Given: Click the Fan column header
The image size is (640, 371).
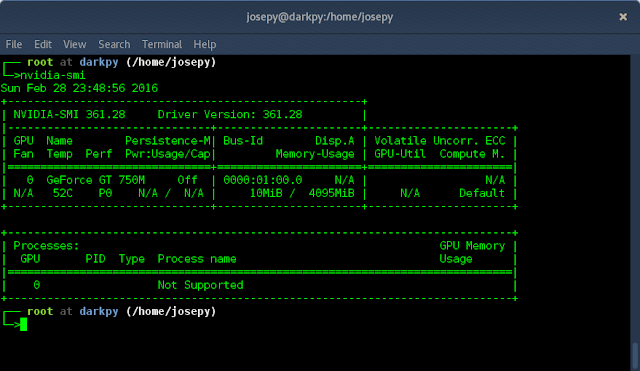Looking at the screenshot, I should (23, 154).
